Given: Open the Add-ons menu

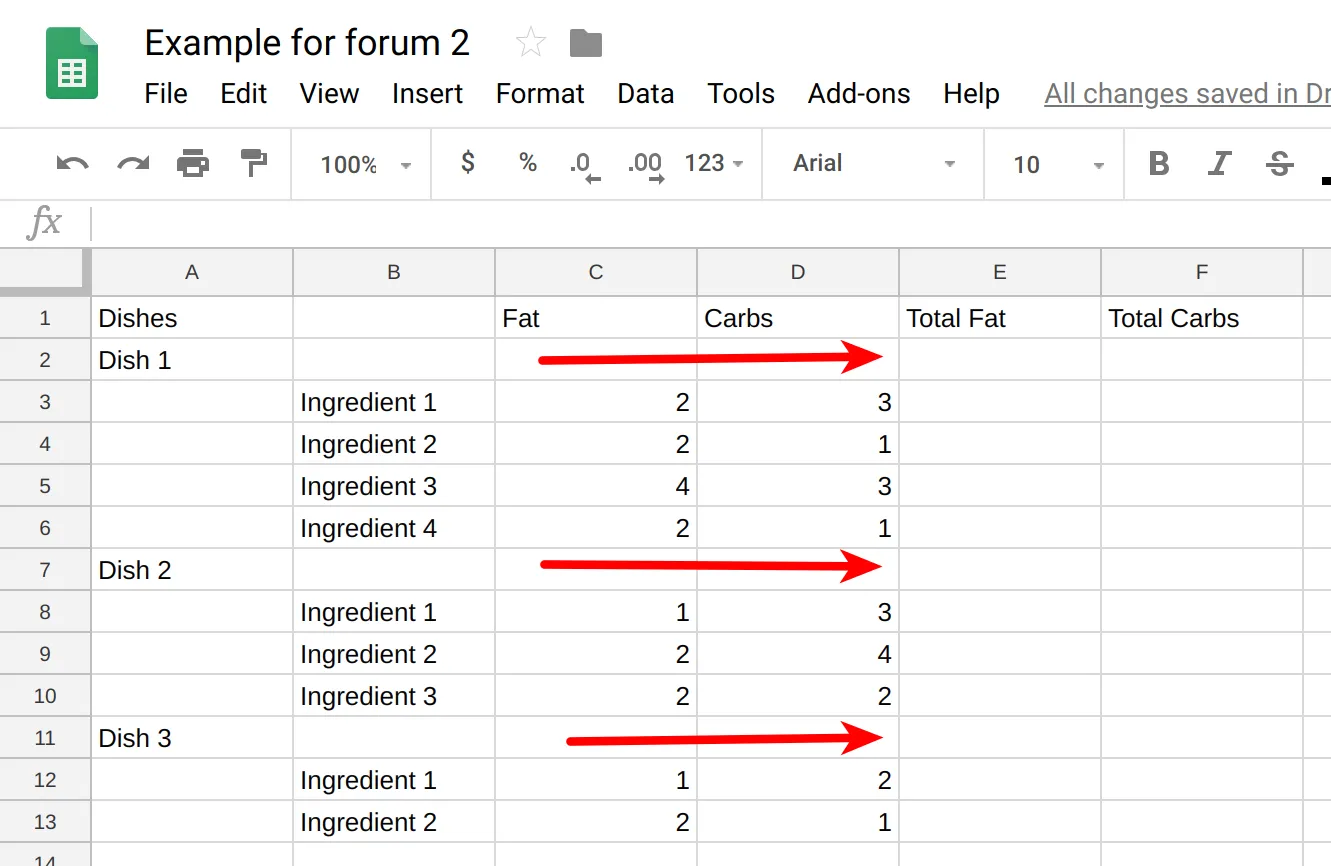Looking at the screenshot, I should coord(859,94).
